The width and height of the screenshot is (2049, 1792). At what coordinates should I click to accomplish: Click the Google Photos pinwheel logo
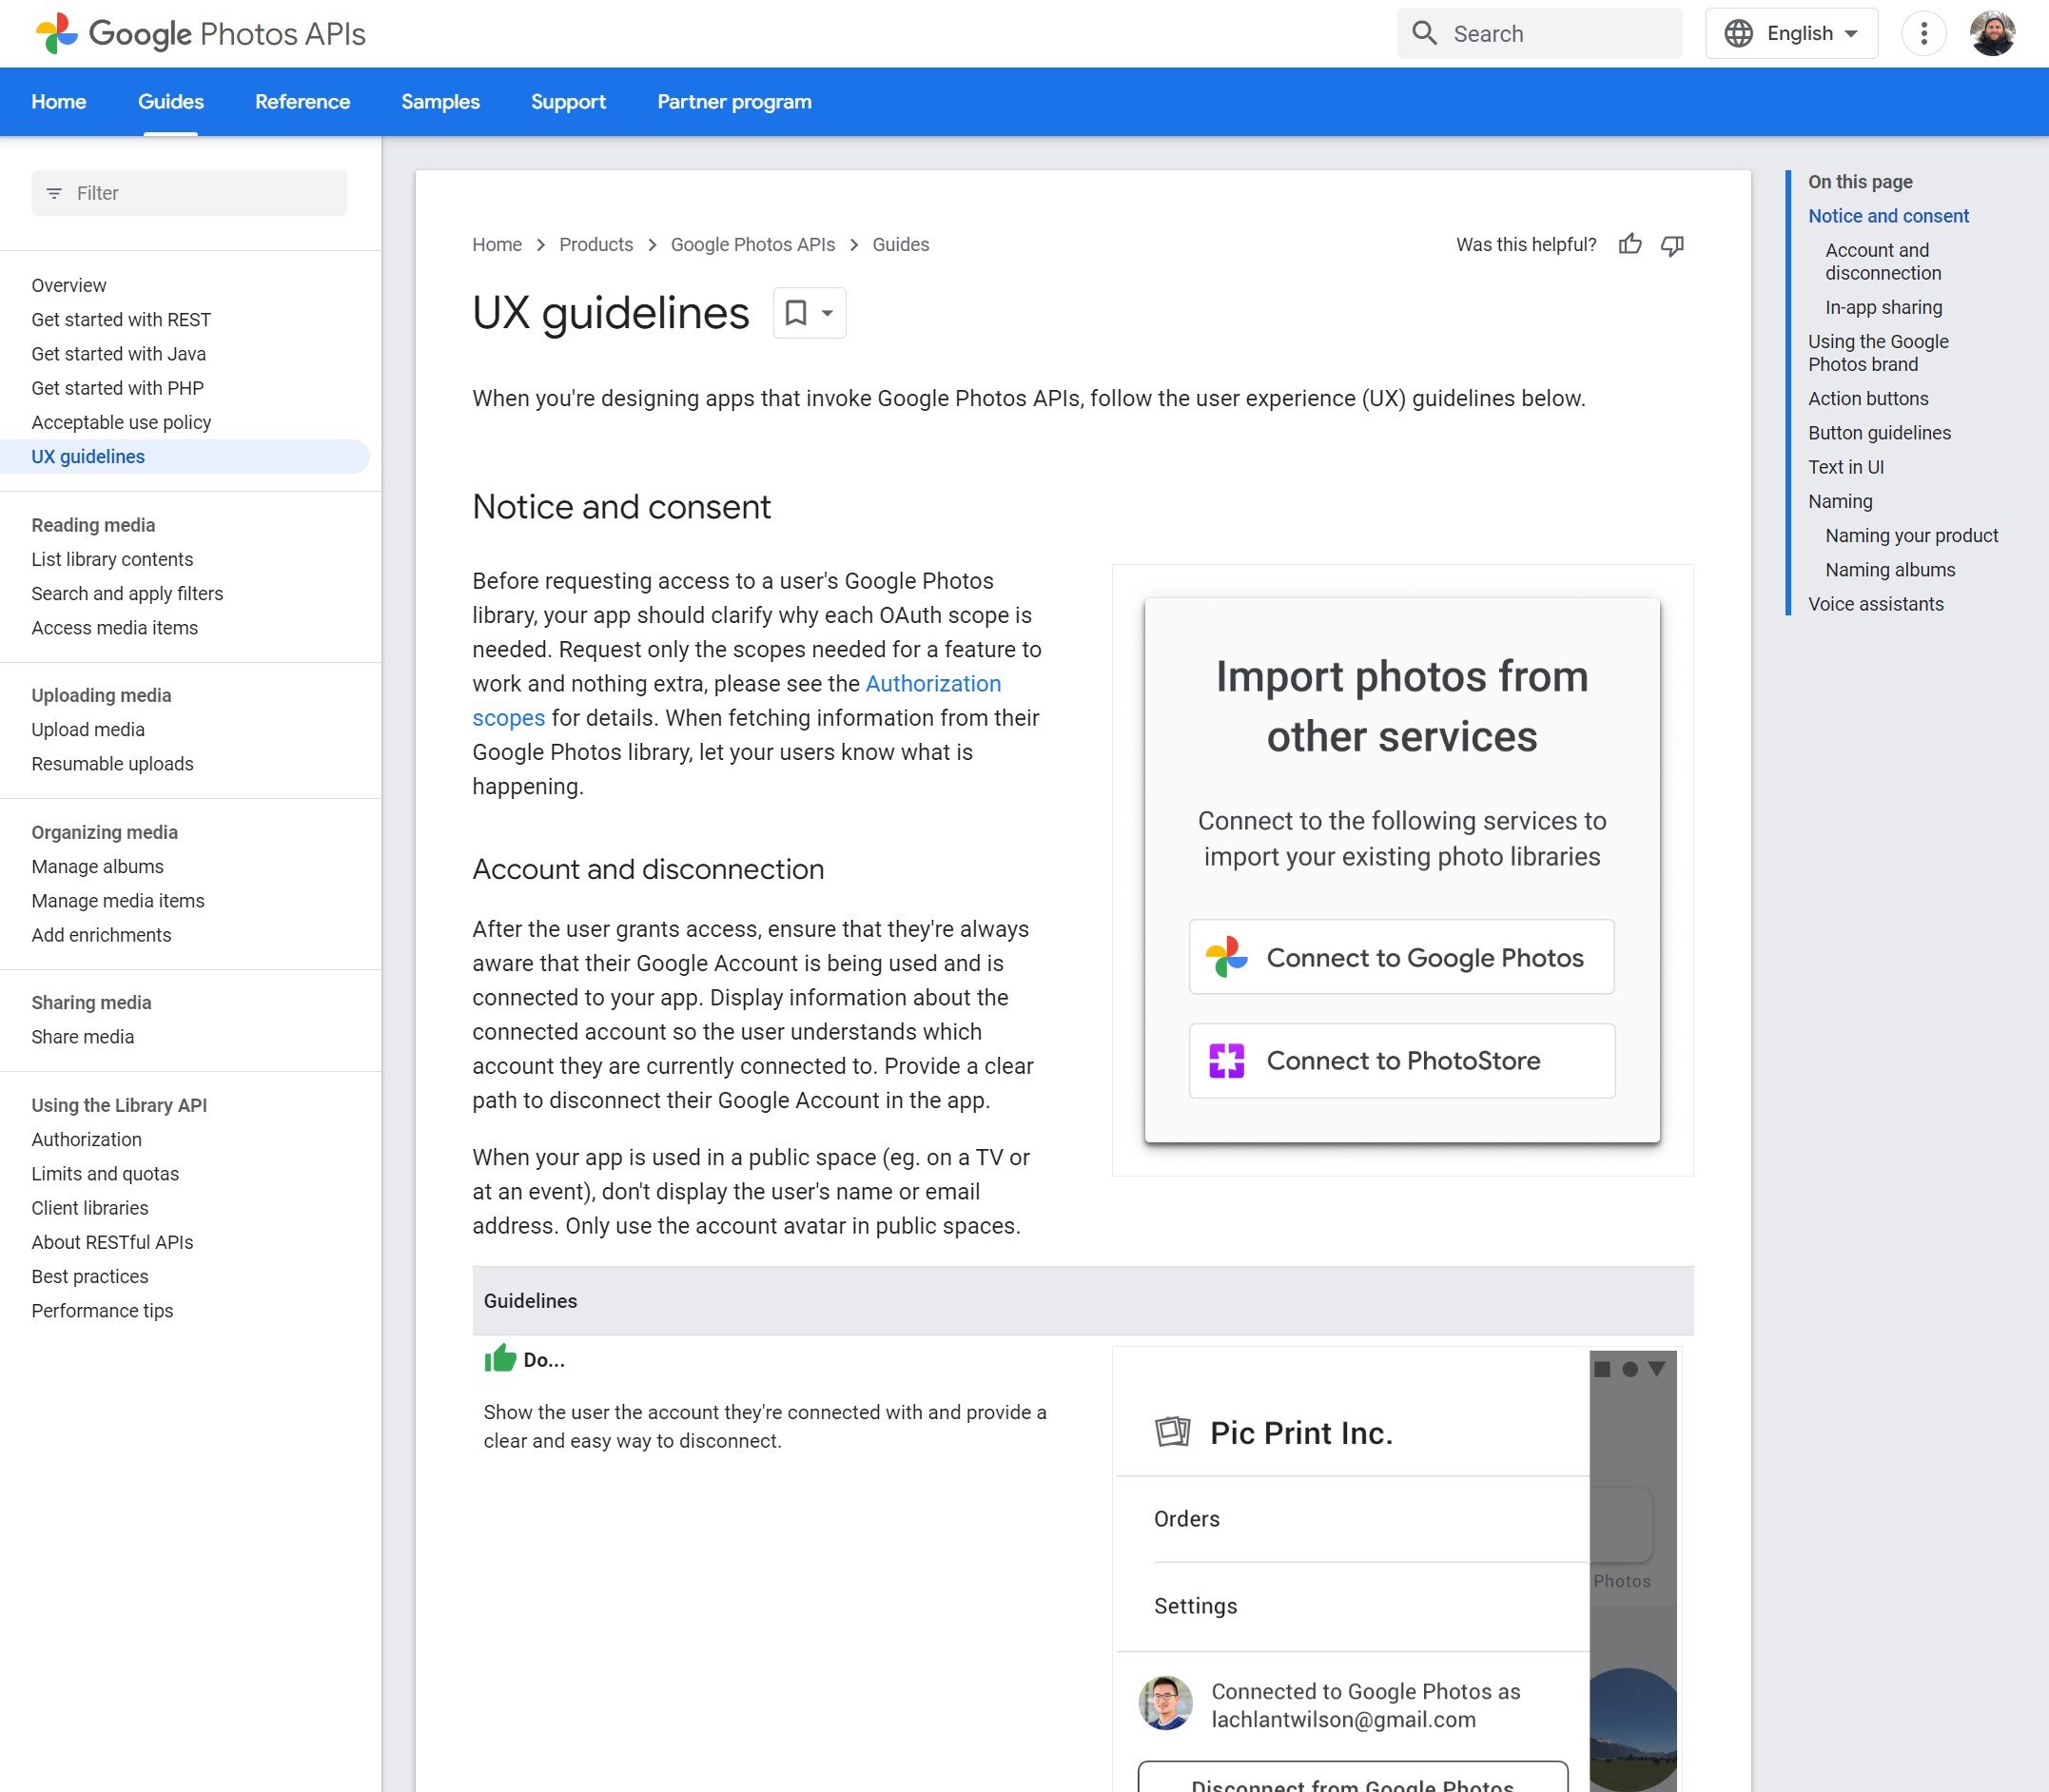point(56,33)
